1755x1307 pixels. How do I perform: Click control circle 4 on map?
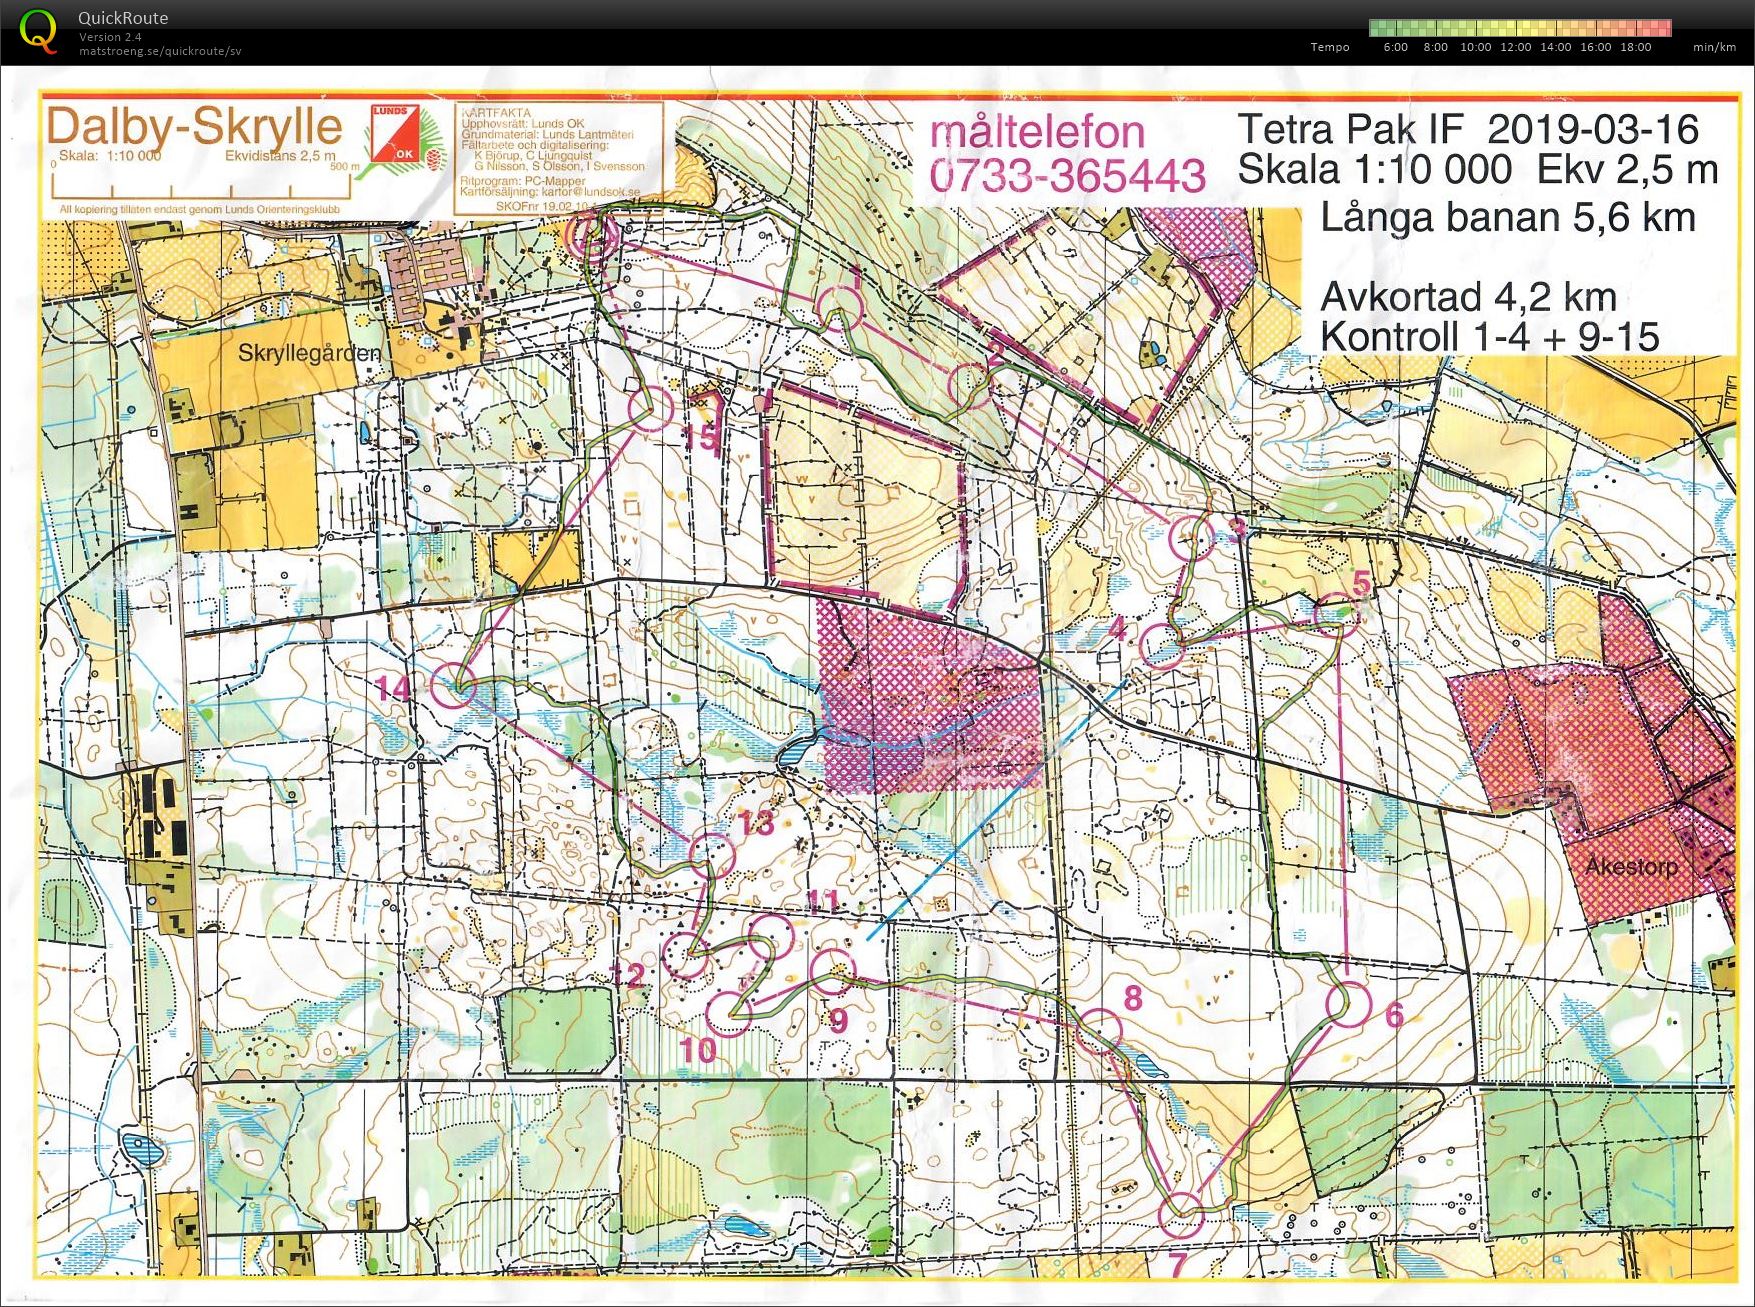coord(1162,646)
